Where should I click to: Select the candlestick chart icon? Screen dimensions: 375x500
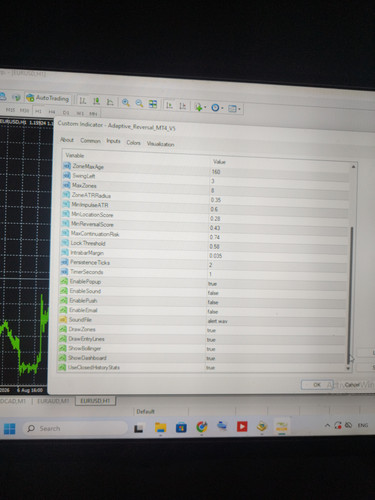coord(96,101)
